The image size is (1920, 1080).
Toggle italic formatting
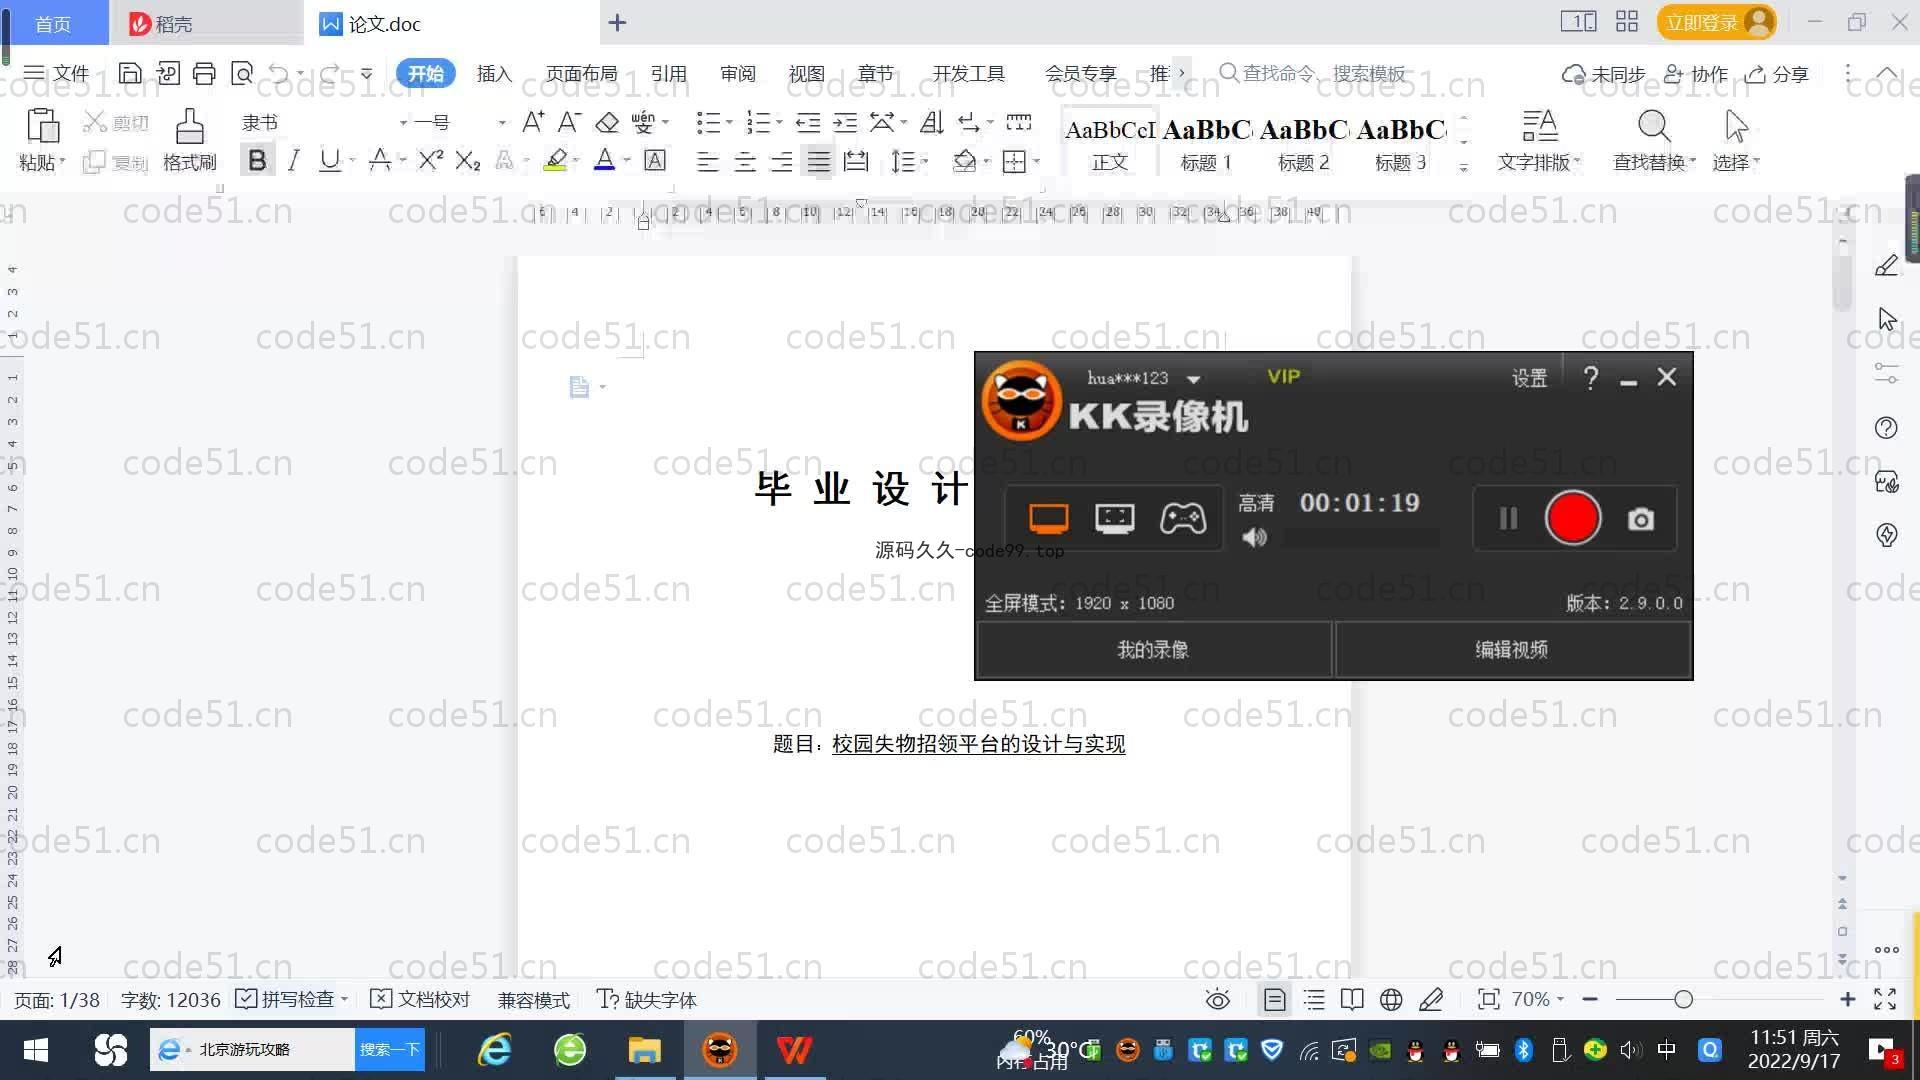293,160
